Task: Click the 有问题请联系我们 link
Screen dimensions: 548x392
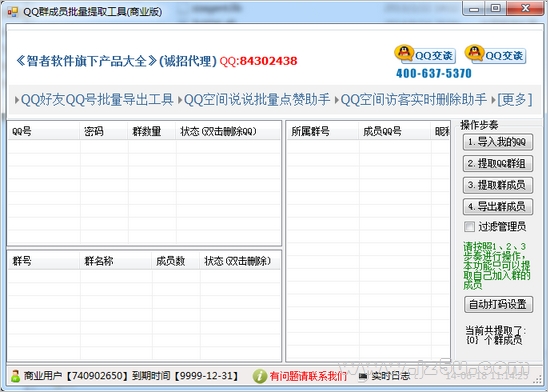Action: [308, 376]
